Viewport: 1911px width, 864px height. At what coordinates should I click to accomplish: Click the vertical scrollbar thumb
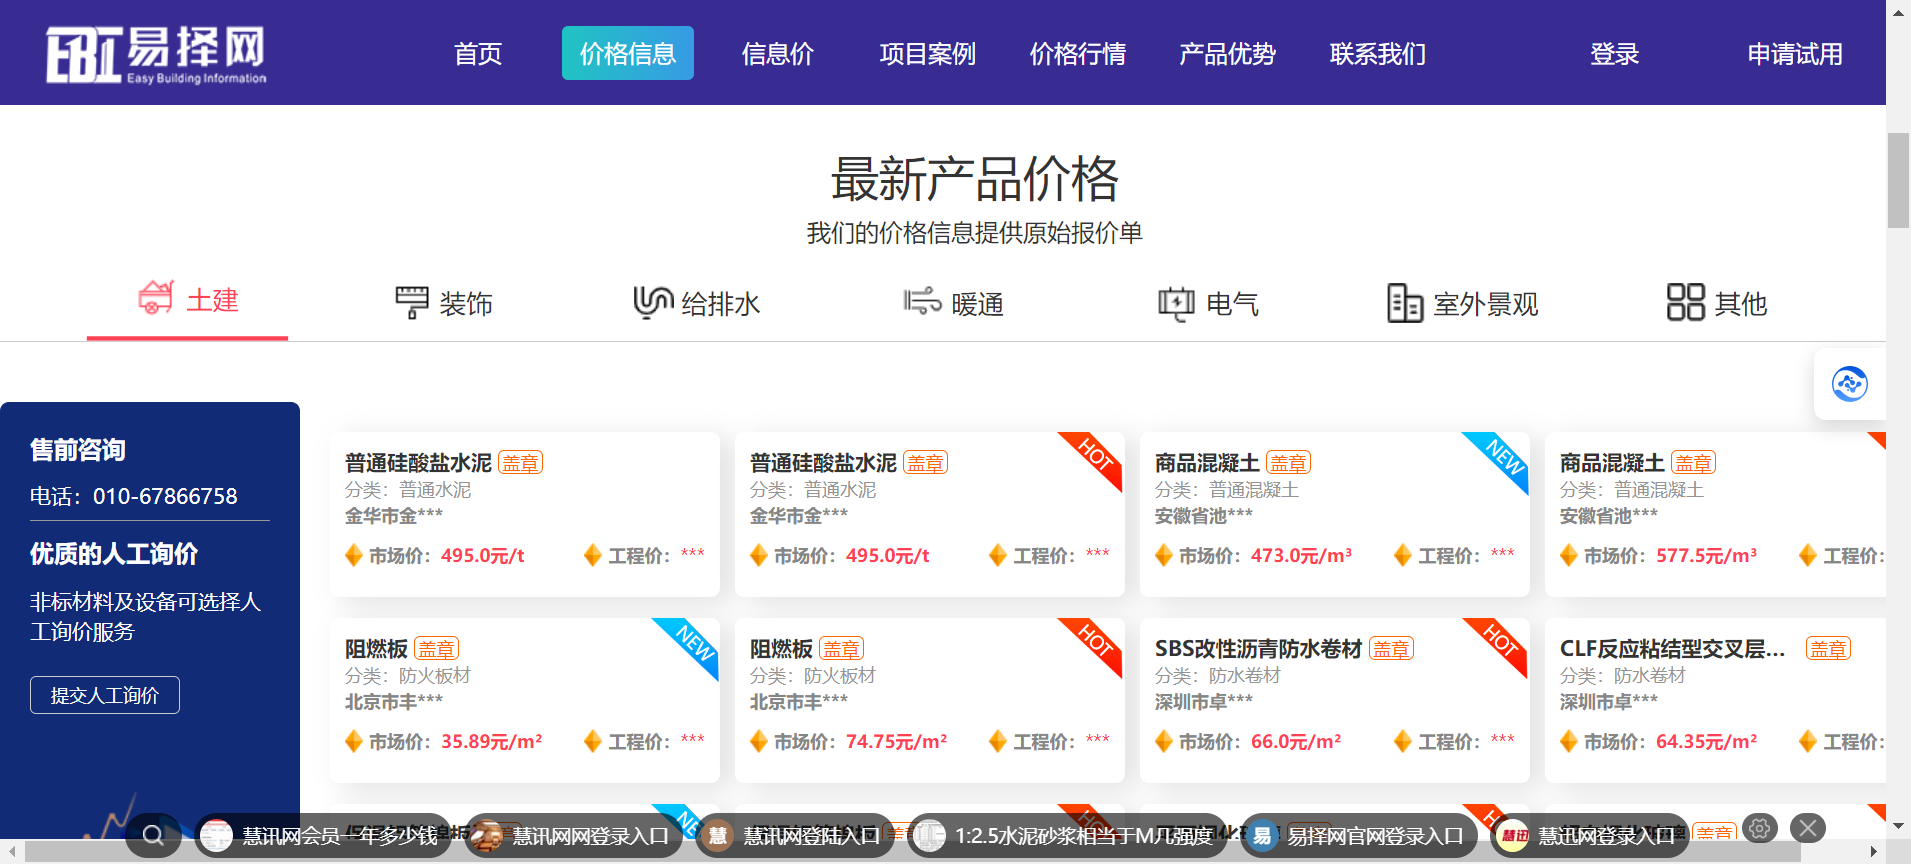1898,180
